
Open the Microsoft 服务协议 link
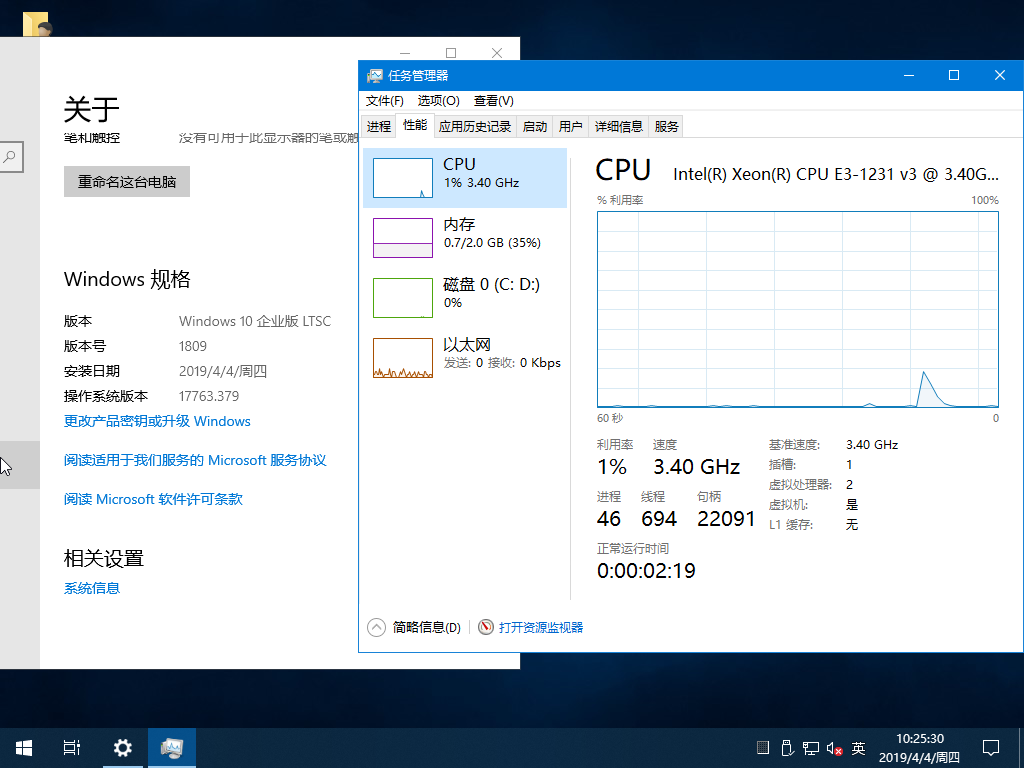click(x=195, y=460)
